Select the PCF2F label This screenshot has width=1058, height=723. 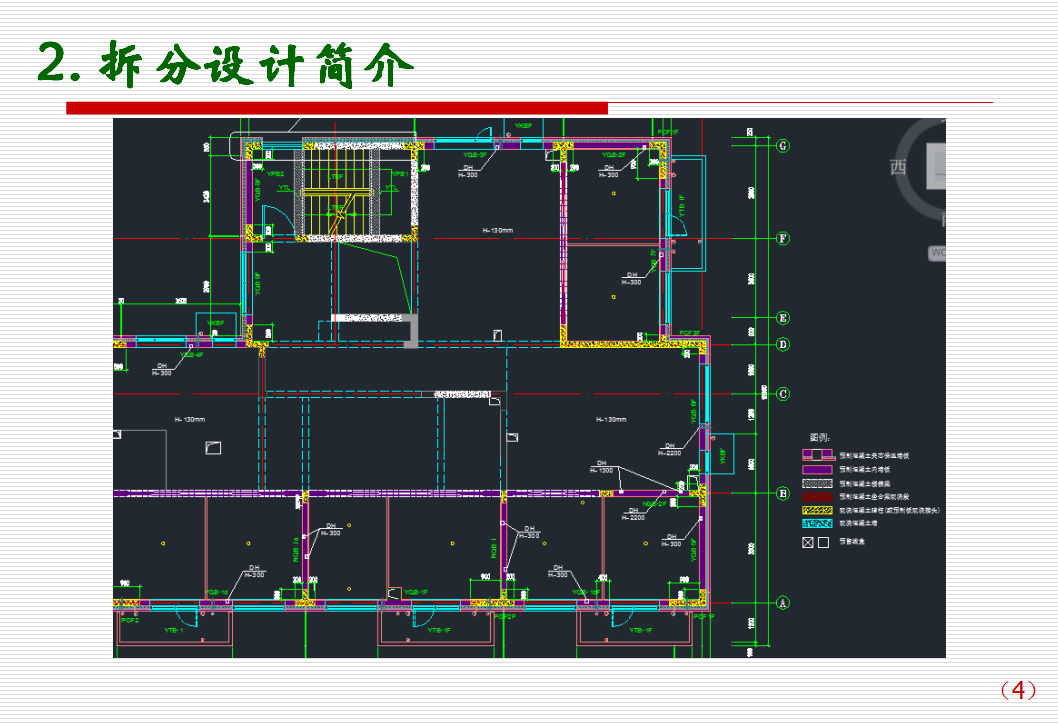(505, 616)
